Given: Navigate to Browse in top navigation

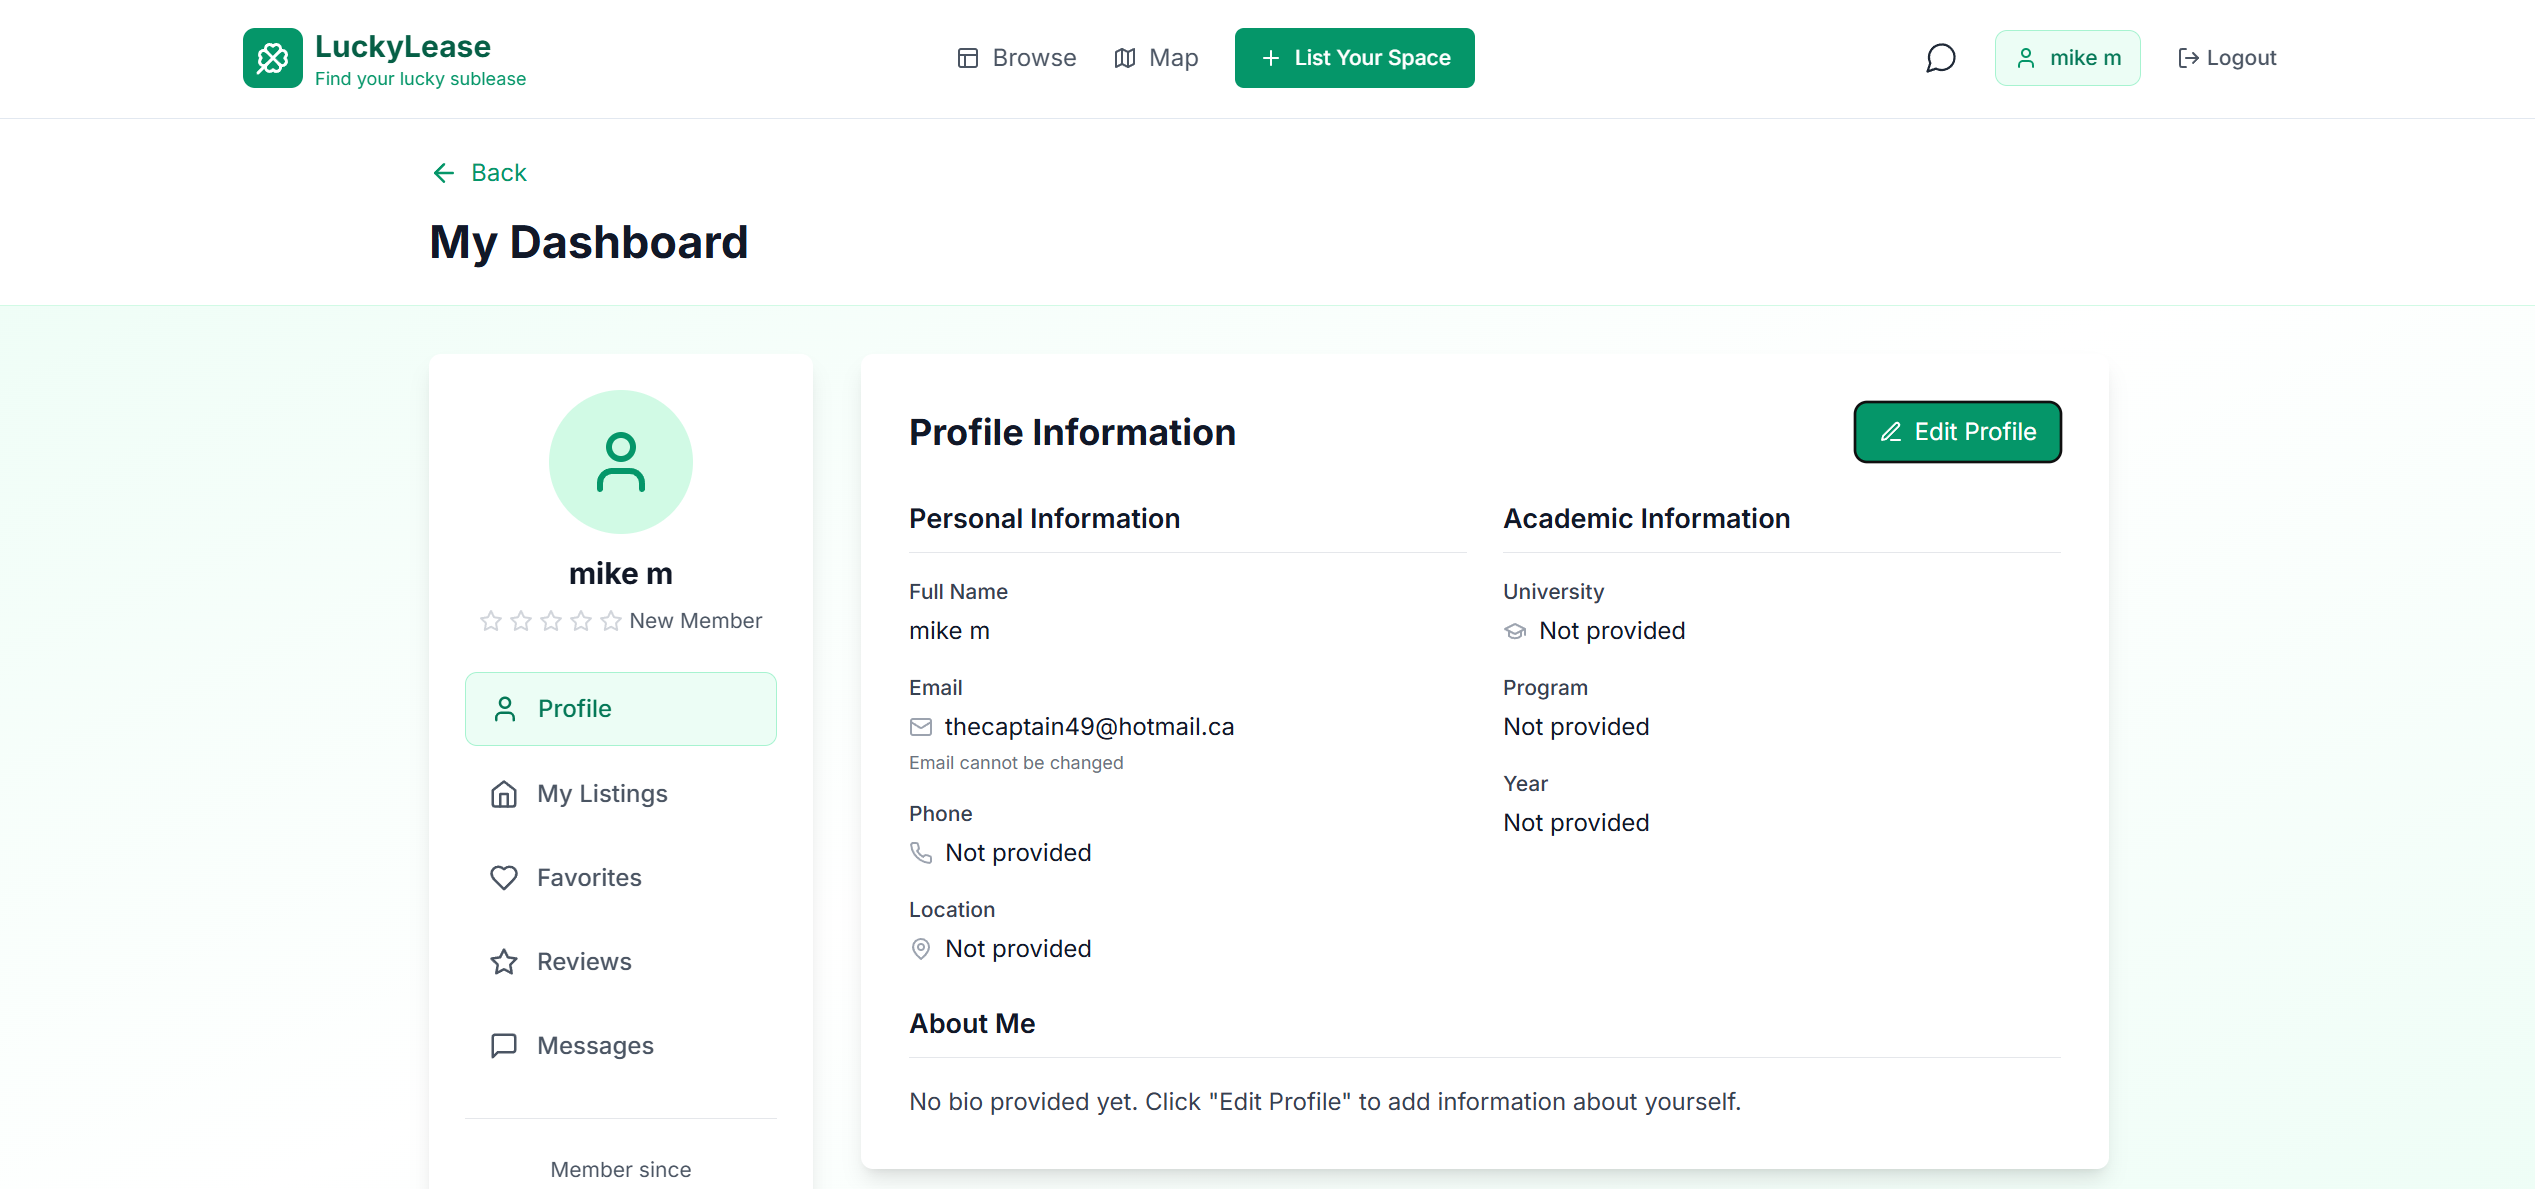Looking at the screenshot, I should tap(1016, 58).
